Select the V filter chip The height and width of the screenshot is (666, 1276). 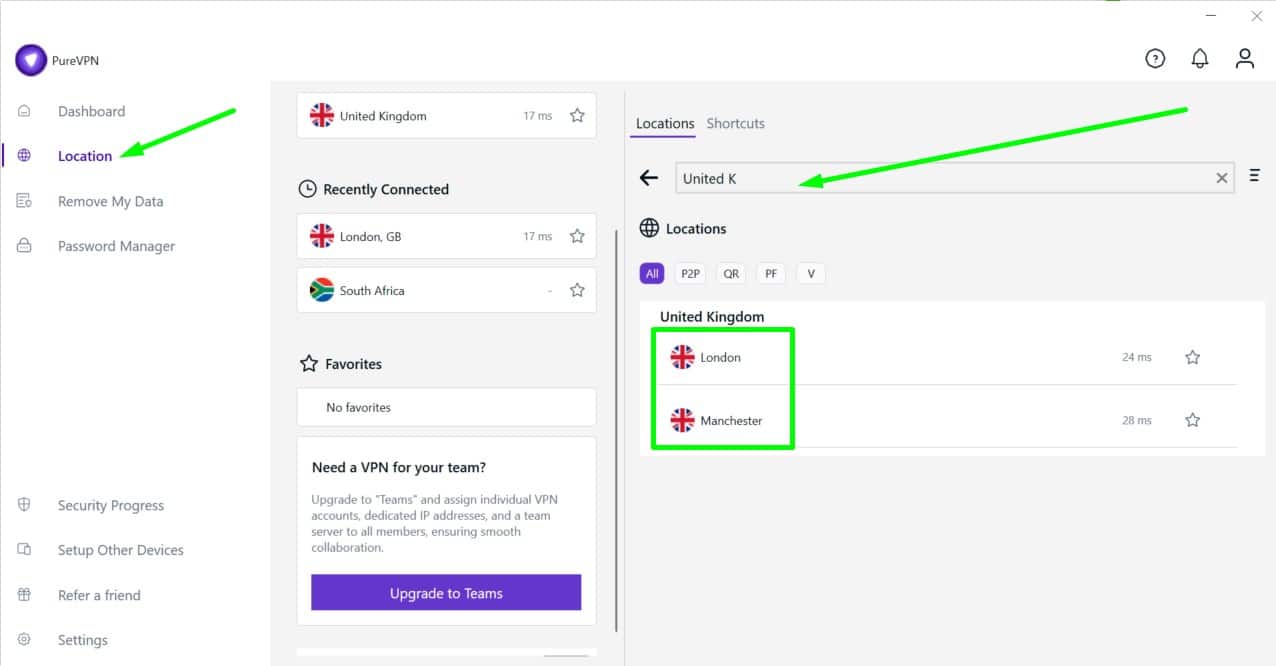811,273
